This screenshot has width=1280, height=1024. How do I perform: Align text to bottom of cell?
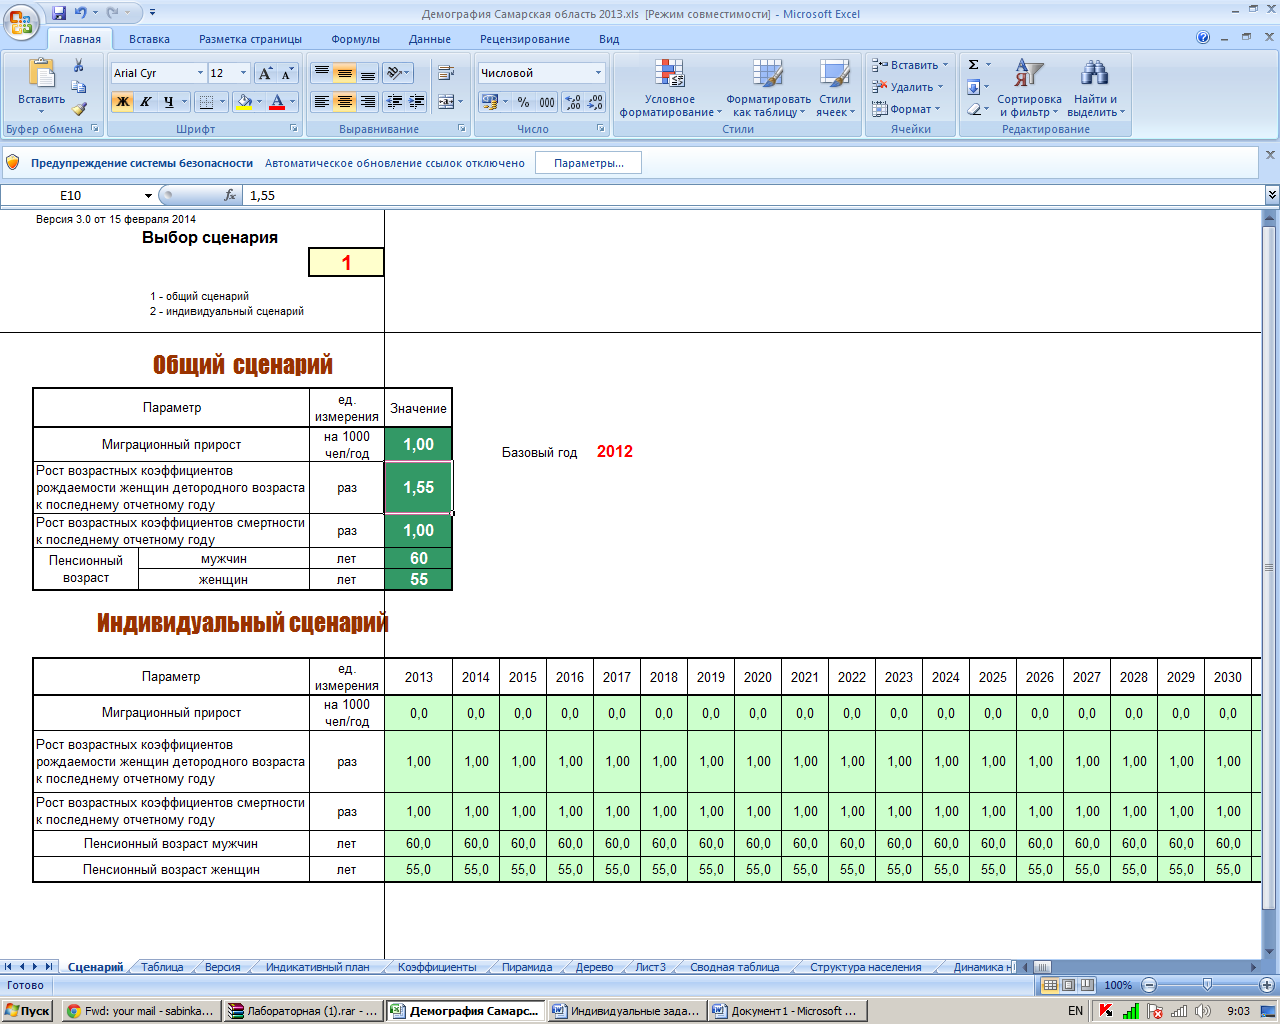367,73
